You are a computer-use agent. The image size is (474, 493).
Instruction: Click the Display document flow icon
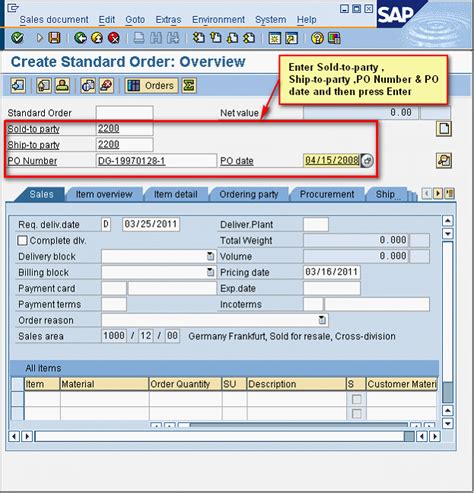(18, 85)
